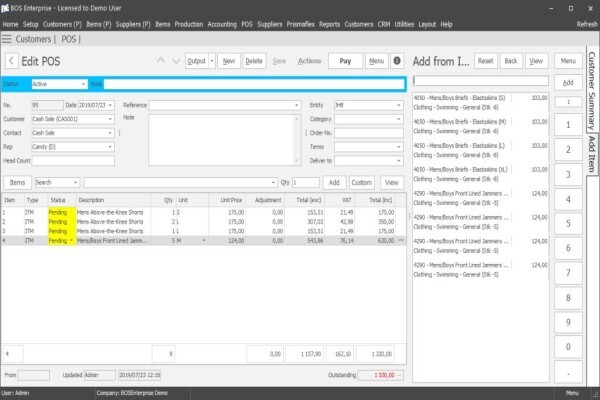600x400 pixels.
Task: Click the POS breadcrumb
Action: click(x=69, y=39)
